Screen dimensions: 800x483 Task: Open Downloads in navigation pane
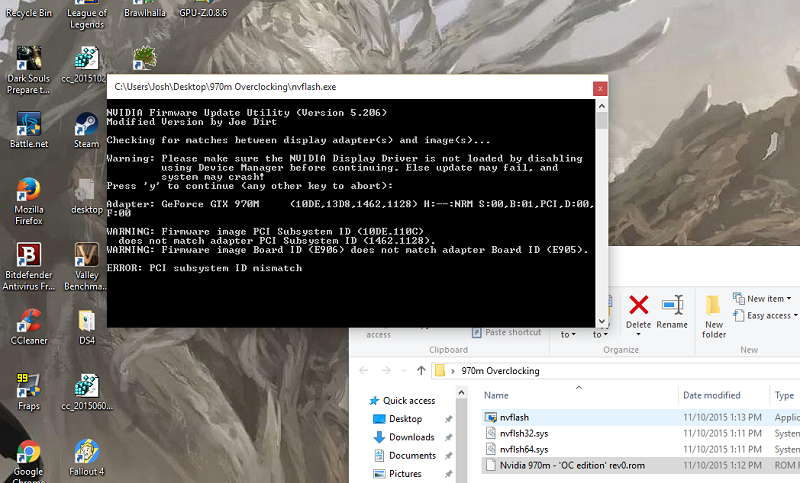pos(404,437)
